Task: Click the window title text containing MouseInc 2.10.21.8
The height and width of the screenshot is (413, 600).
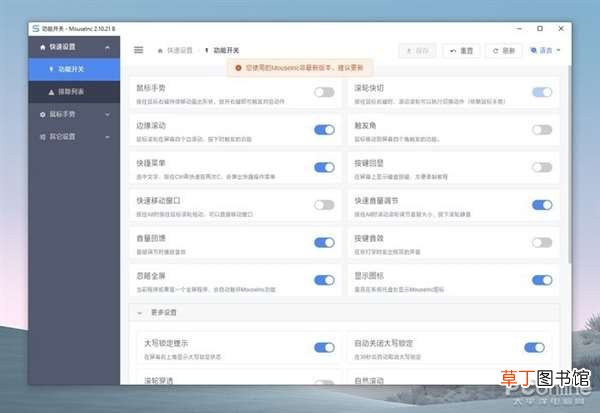Action: pyautogui.click(x=78, y=29)
